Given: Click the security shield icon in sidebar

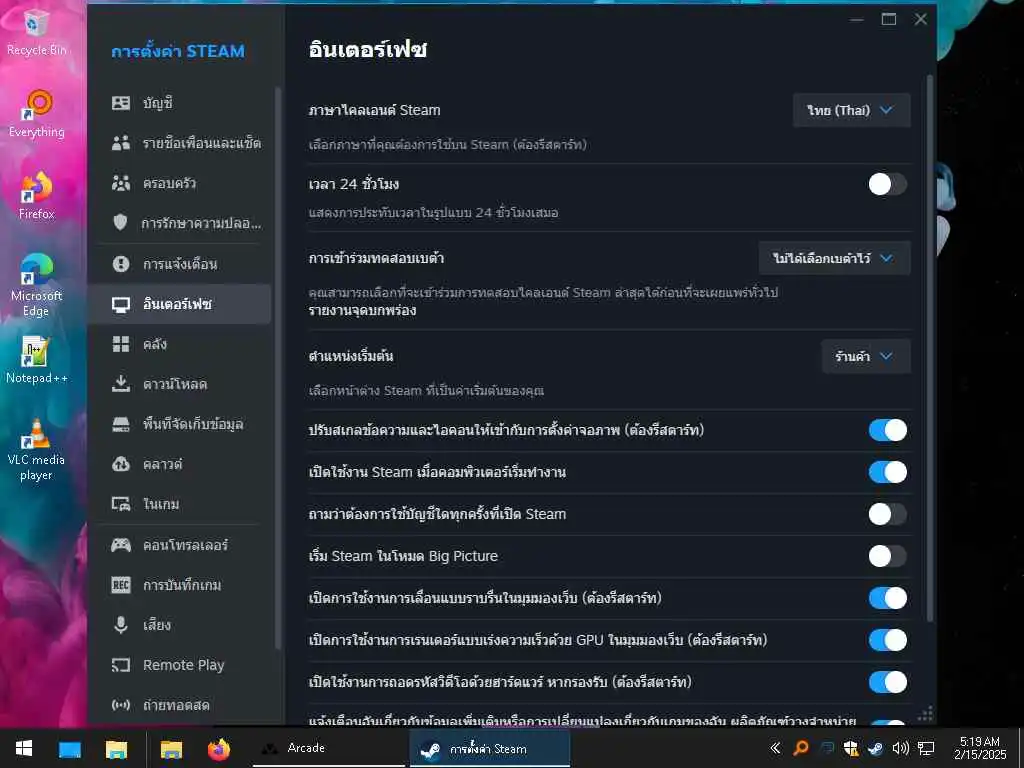Looking at the screenshot, I should click(120, 223).
